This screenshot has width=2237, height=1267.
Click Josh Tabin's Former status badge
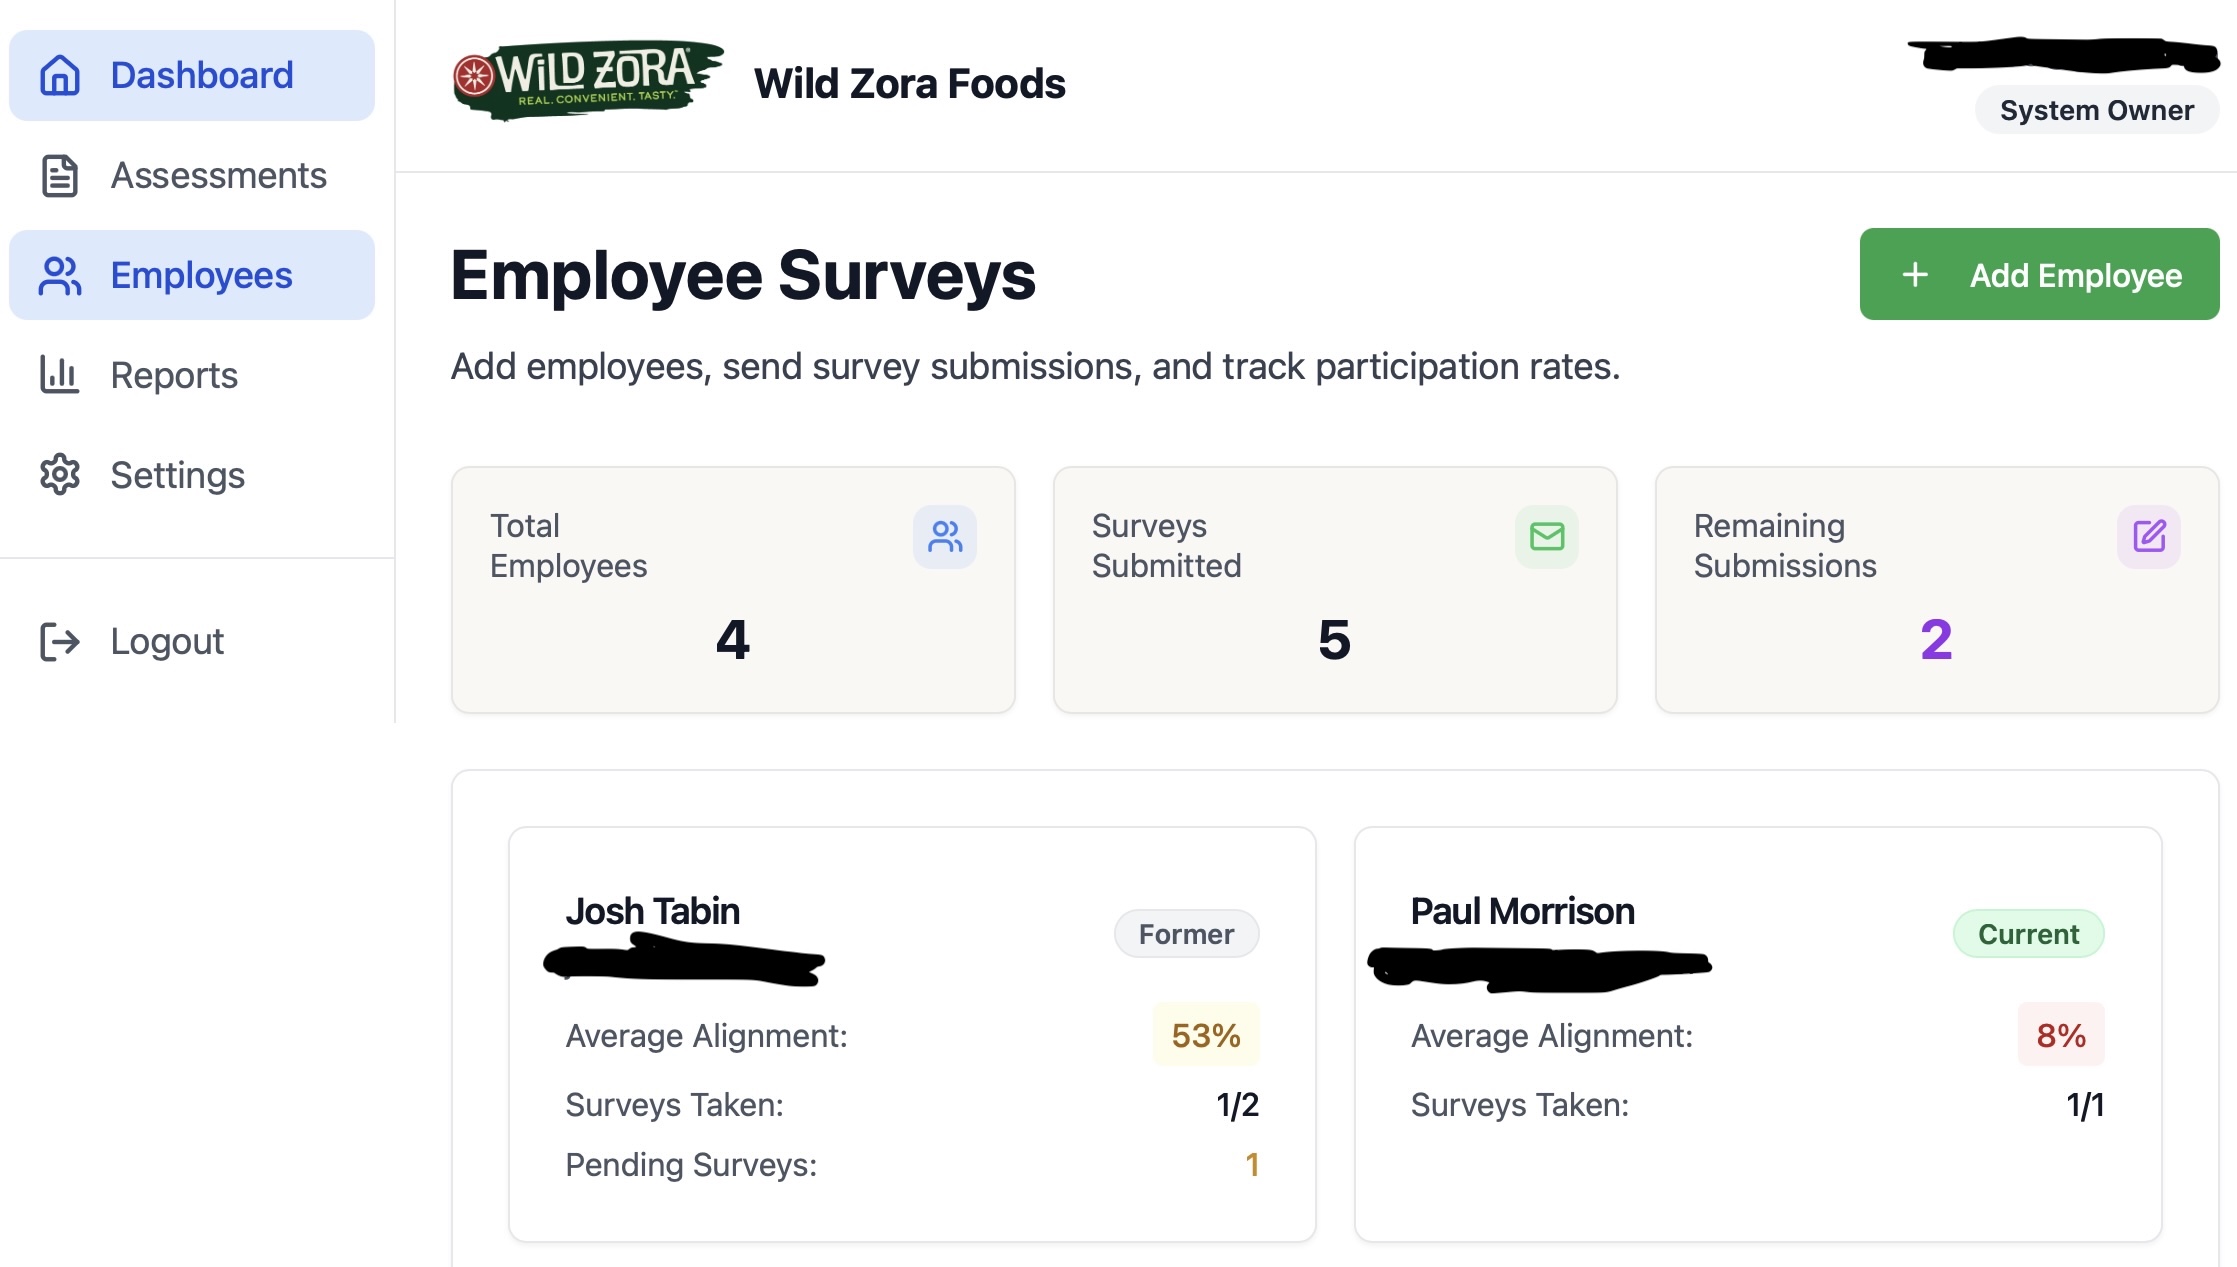(x=1186, y=933)
